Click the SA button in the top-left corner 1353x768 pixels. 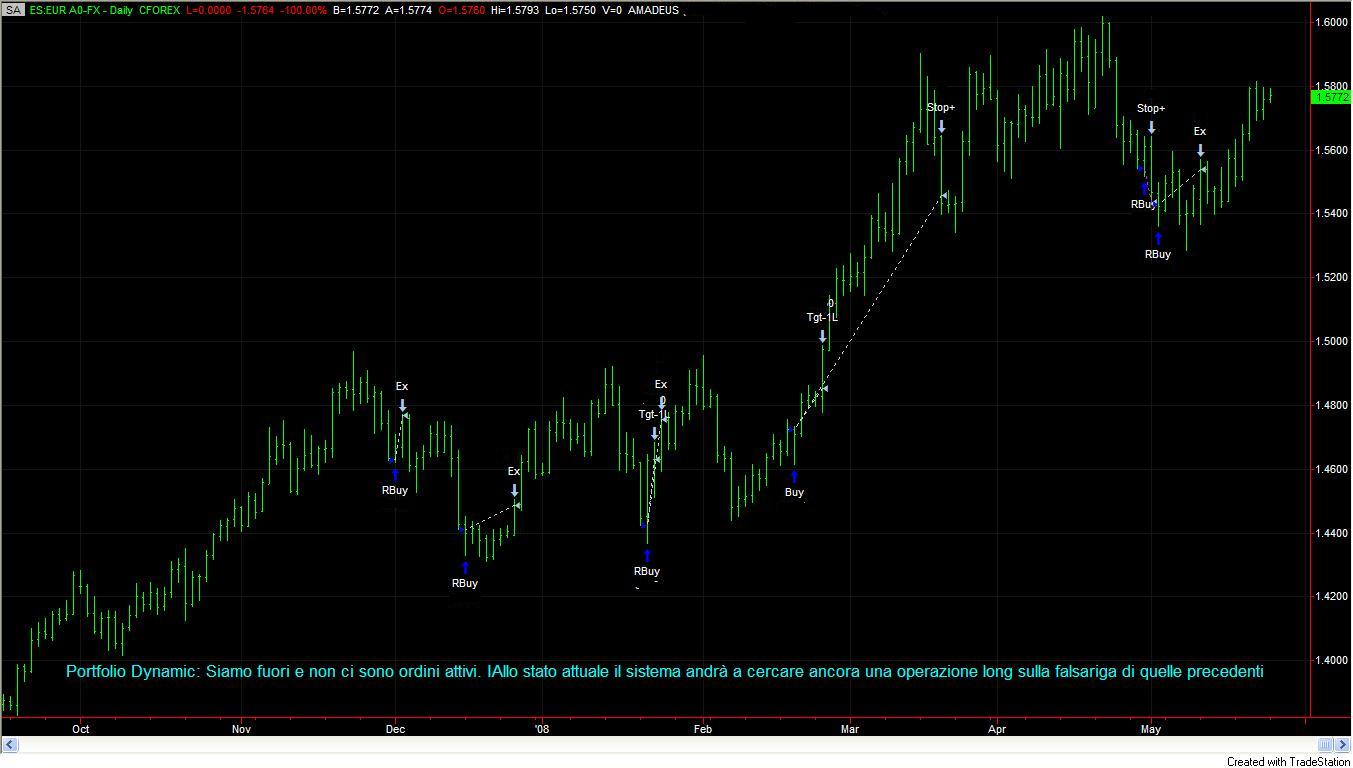[13, 10]
